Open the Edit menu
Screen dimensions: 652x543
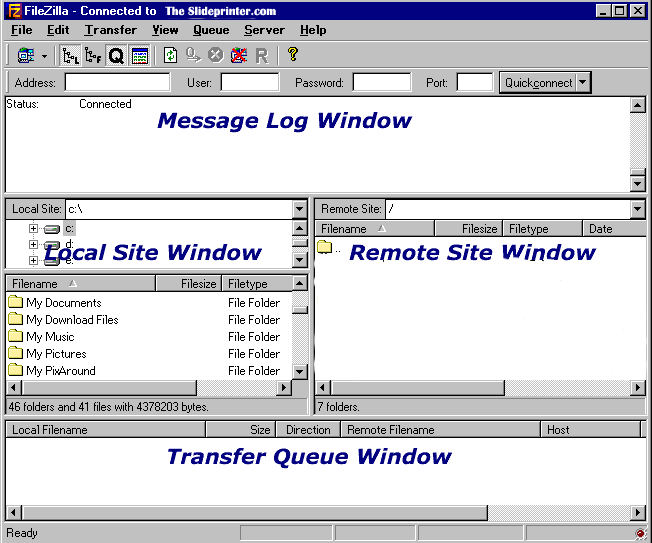[x=58, y=30]
